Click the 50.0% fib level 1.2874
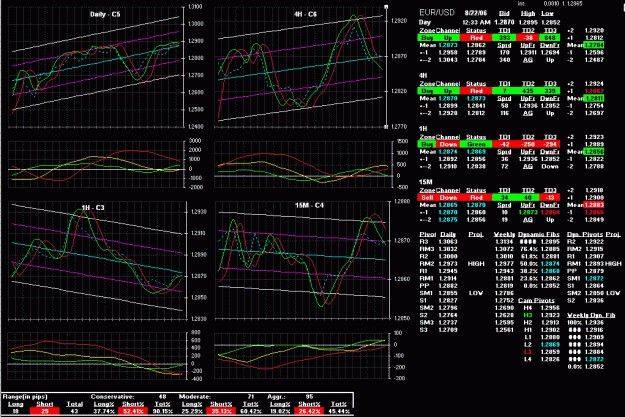The height and width of the screenshot is (417, 625). 550,264
